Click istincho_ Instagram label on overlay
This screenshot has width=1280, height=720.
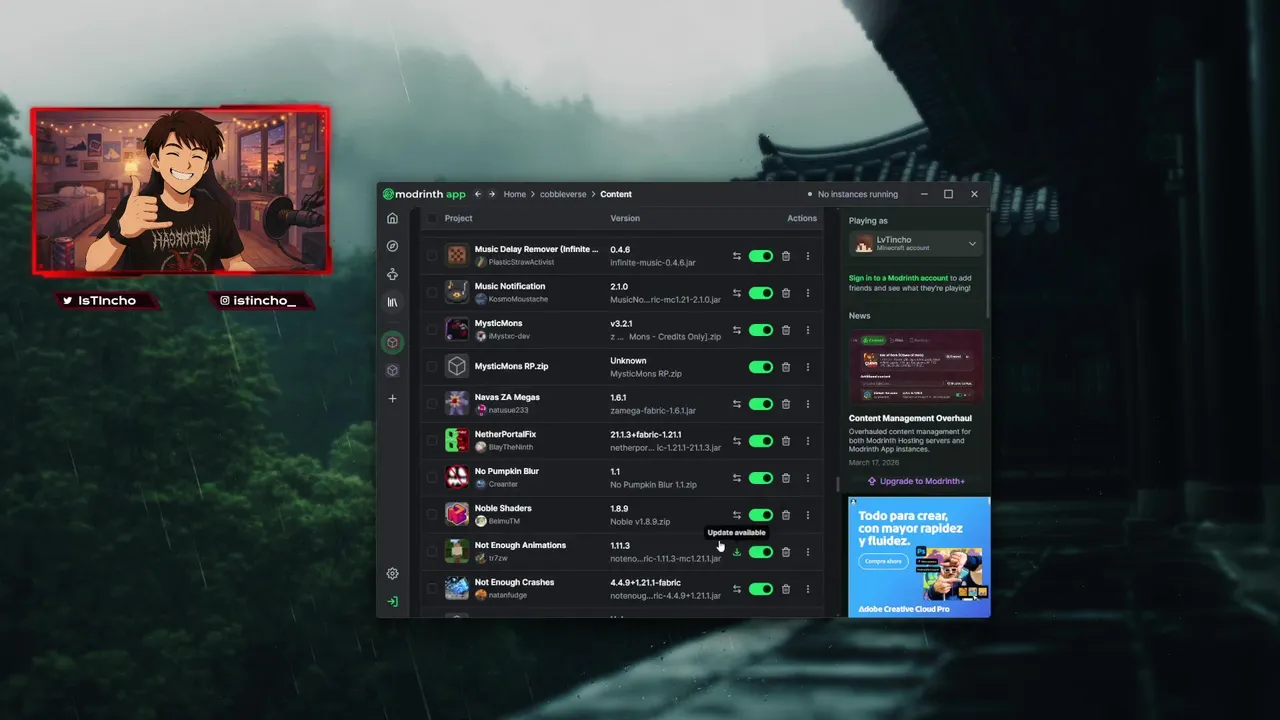[258, 300]
